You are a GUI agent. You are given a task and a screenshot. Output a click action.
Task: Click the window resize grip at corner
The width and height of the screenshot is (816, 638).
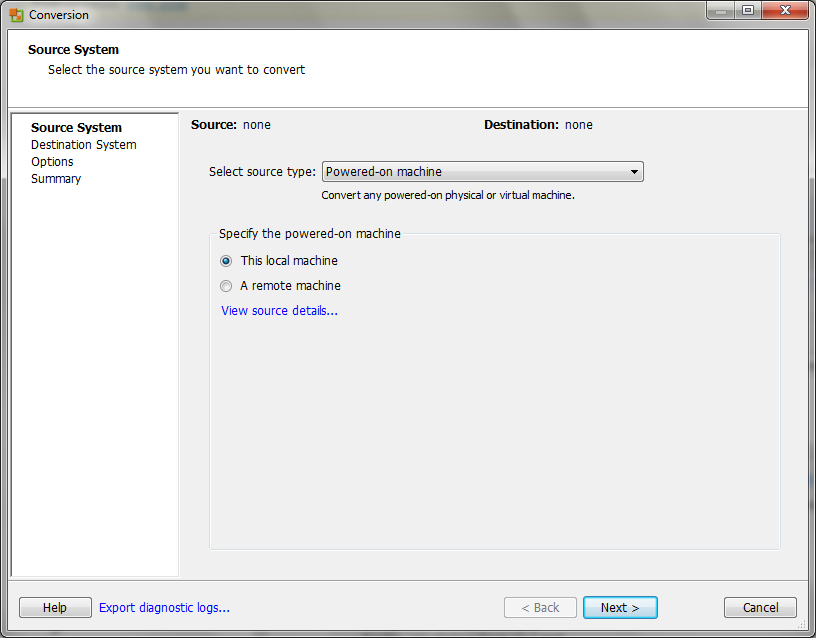point(802,624)
